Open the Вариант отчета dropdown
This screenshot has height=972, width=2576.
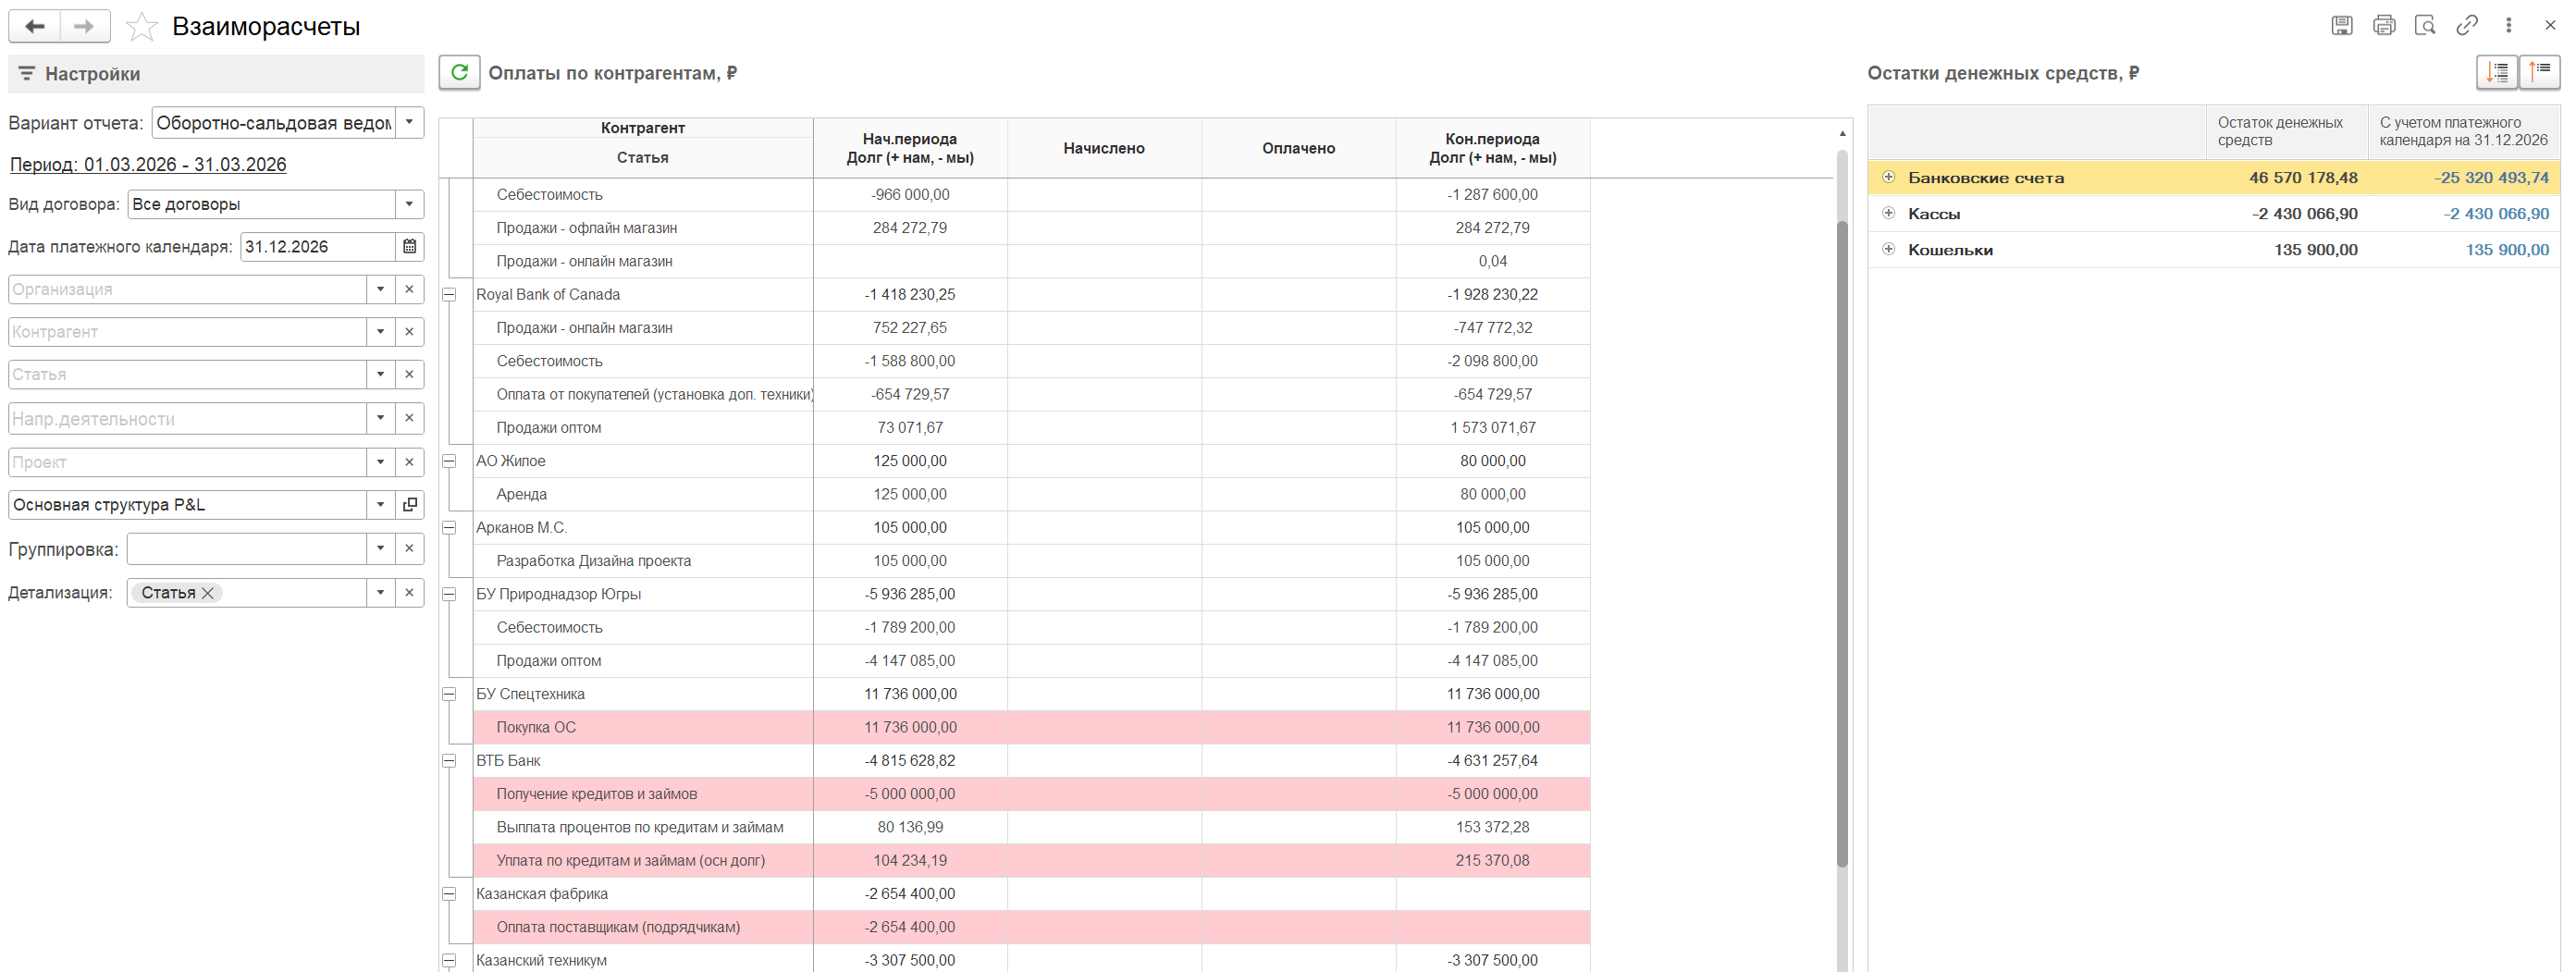pos(409,122)
